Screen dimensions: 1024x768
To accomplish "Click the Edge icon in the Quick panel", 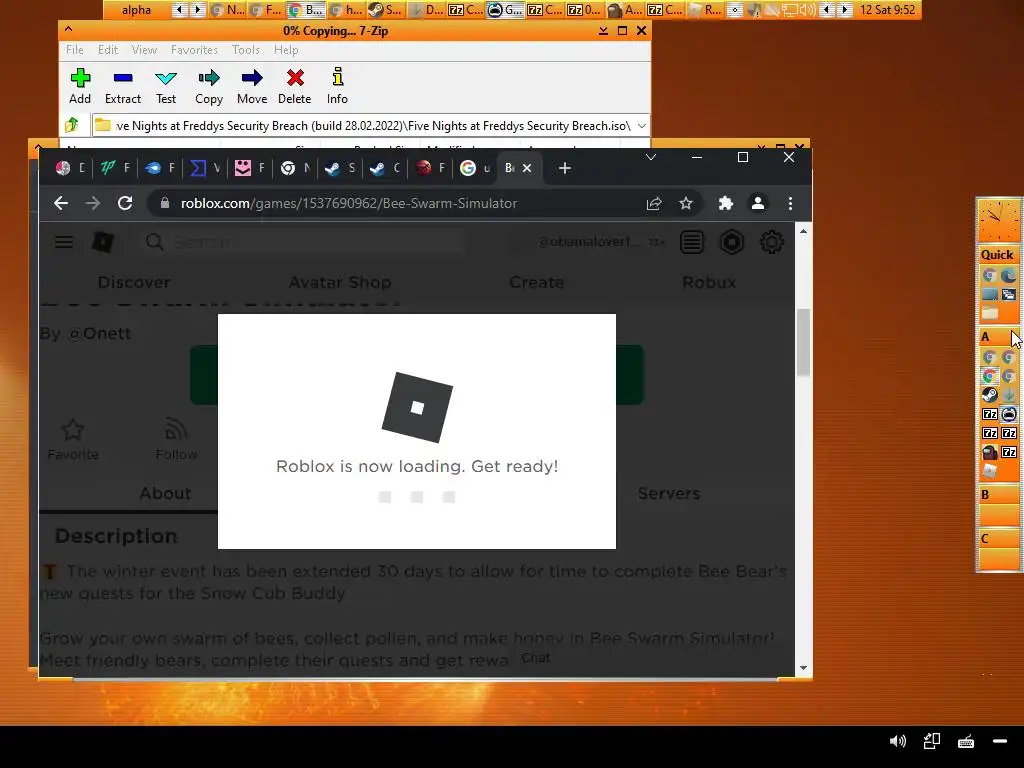I will 1008,275.
